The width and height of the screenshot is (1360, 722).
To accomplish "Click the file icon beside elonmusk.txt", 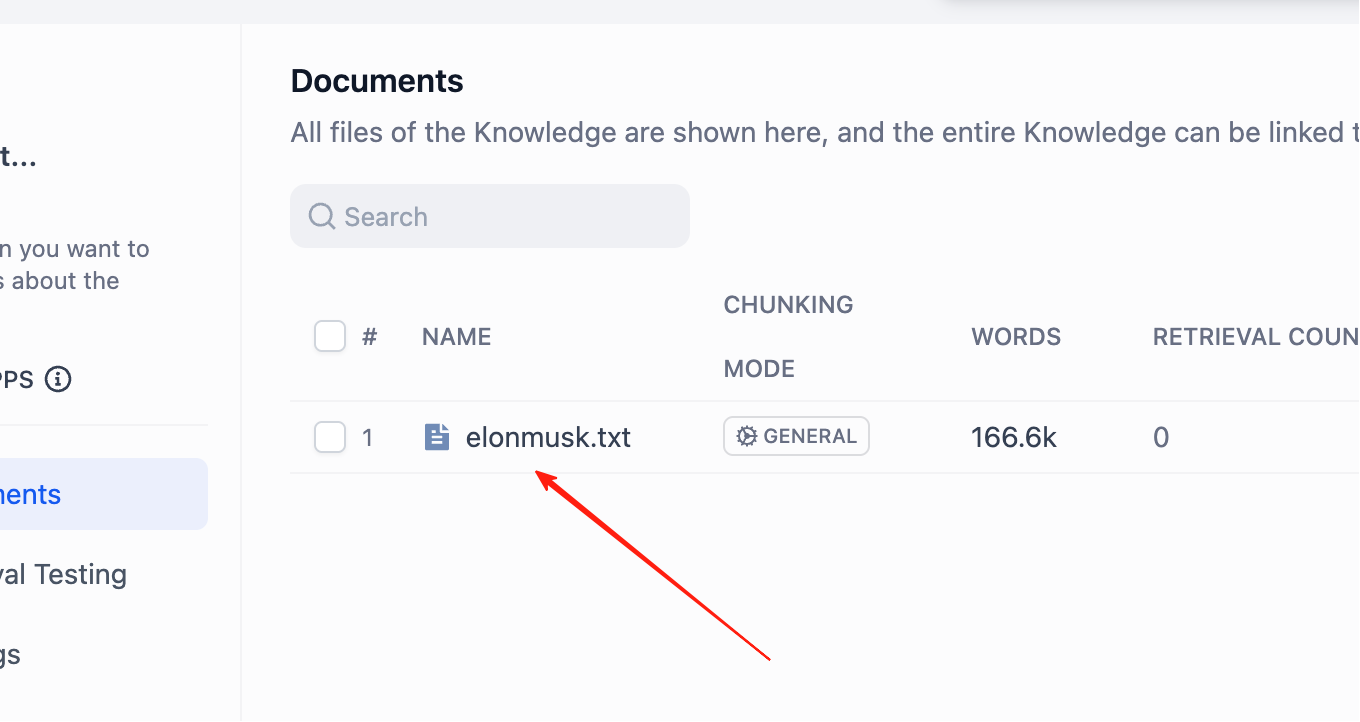I will tap(437, 437).
